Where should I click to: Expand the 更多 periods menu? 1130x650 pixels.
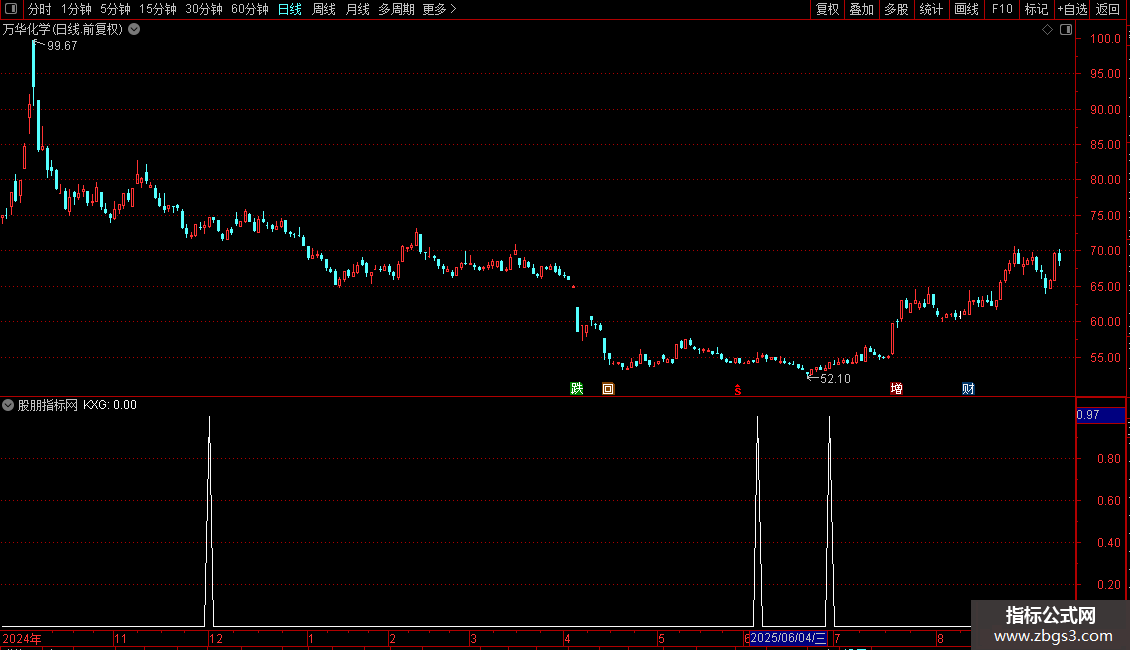click(439, 9)
